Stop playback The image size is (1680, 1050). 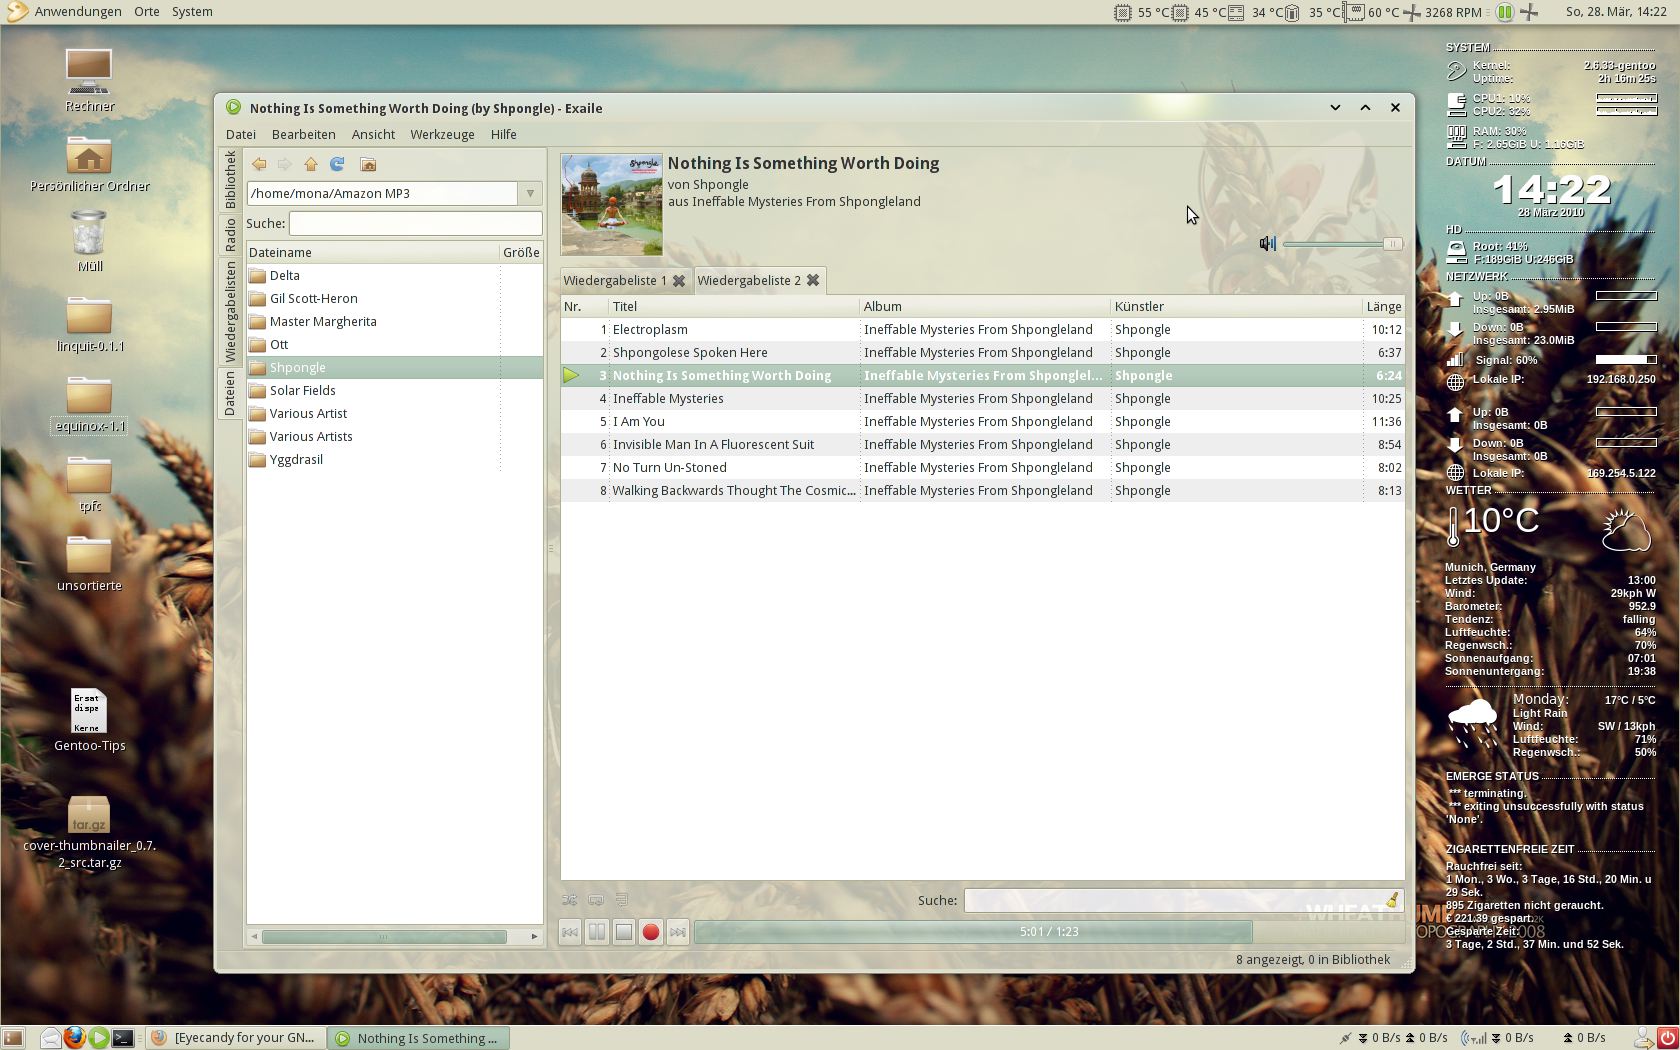click(624, 932)
